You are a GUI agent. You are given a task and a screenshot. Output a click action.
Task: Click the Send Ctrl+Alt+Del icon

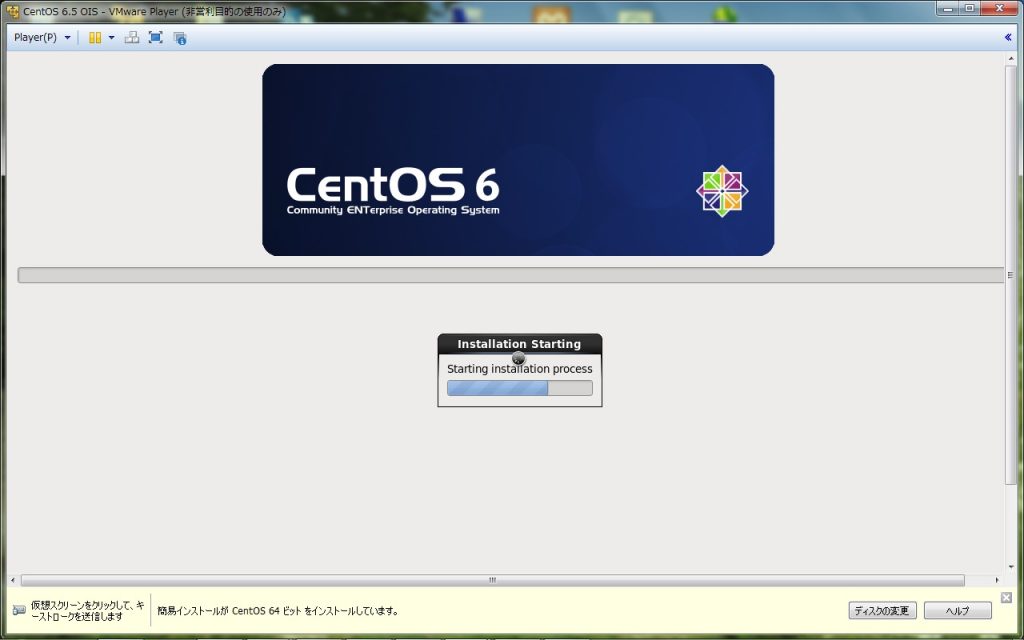(x=132, y=37)
